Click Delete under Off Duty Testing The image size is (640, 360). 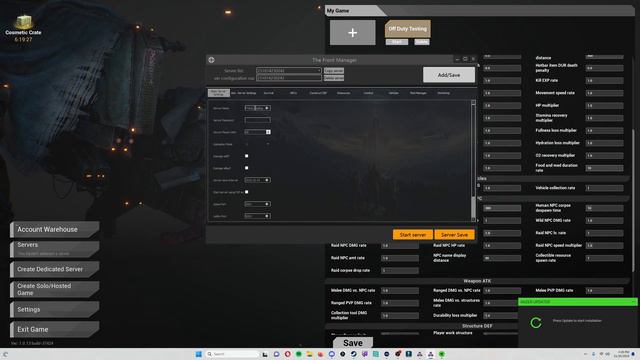[422, 42]
